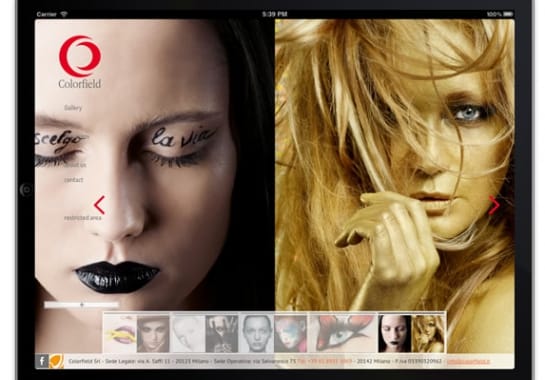
Task: Select the dark-haired smoky eyes thumbnail
Action: pos(153,334)
